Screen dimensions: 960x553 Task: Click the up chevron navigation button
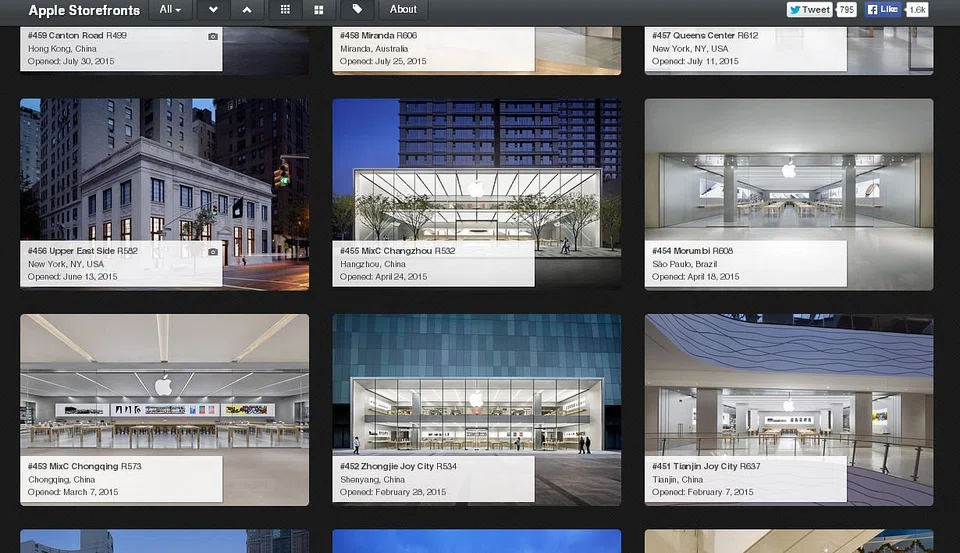tap(247, 10)
